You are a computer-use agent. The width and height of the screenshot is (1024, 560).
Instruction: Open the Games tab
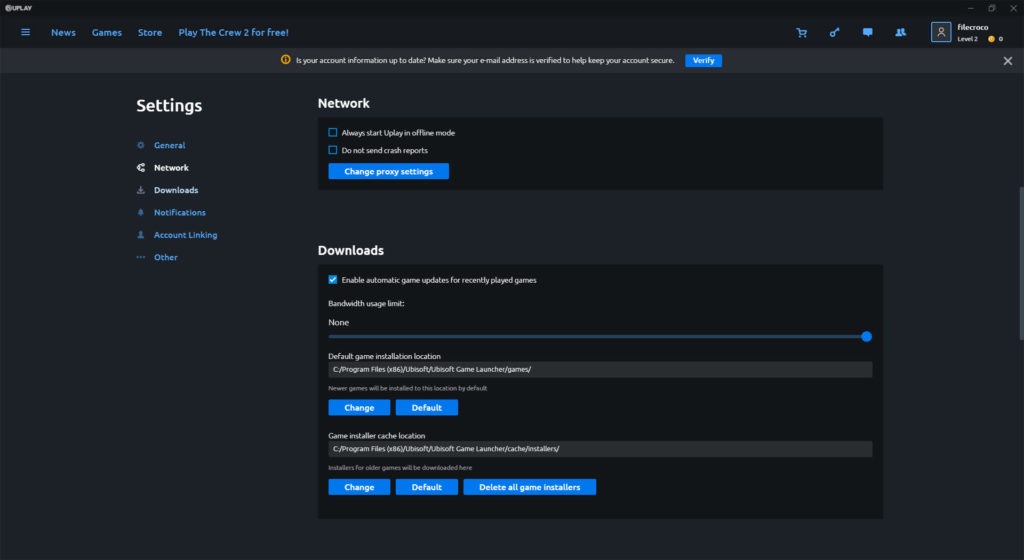[106, 33]
